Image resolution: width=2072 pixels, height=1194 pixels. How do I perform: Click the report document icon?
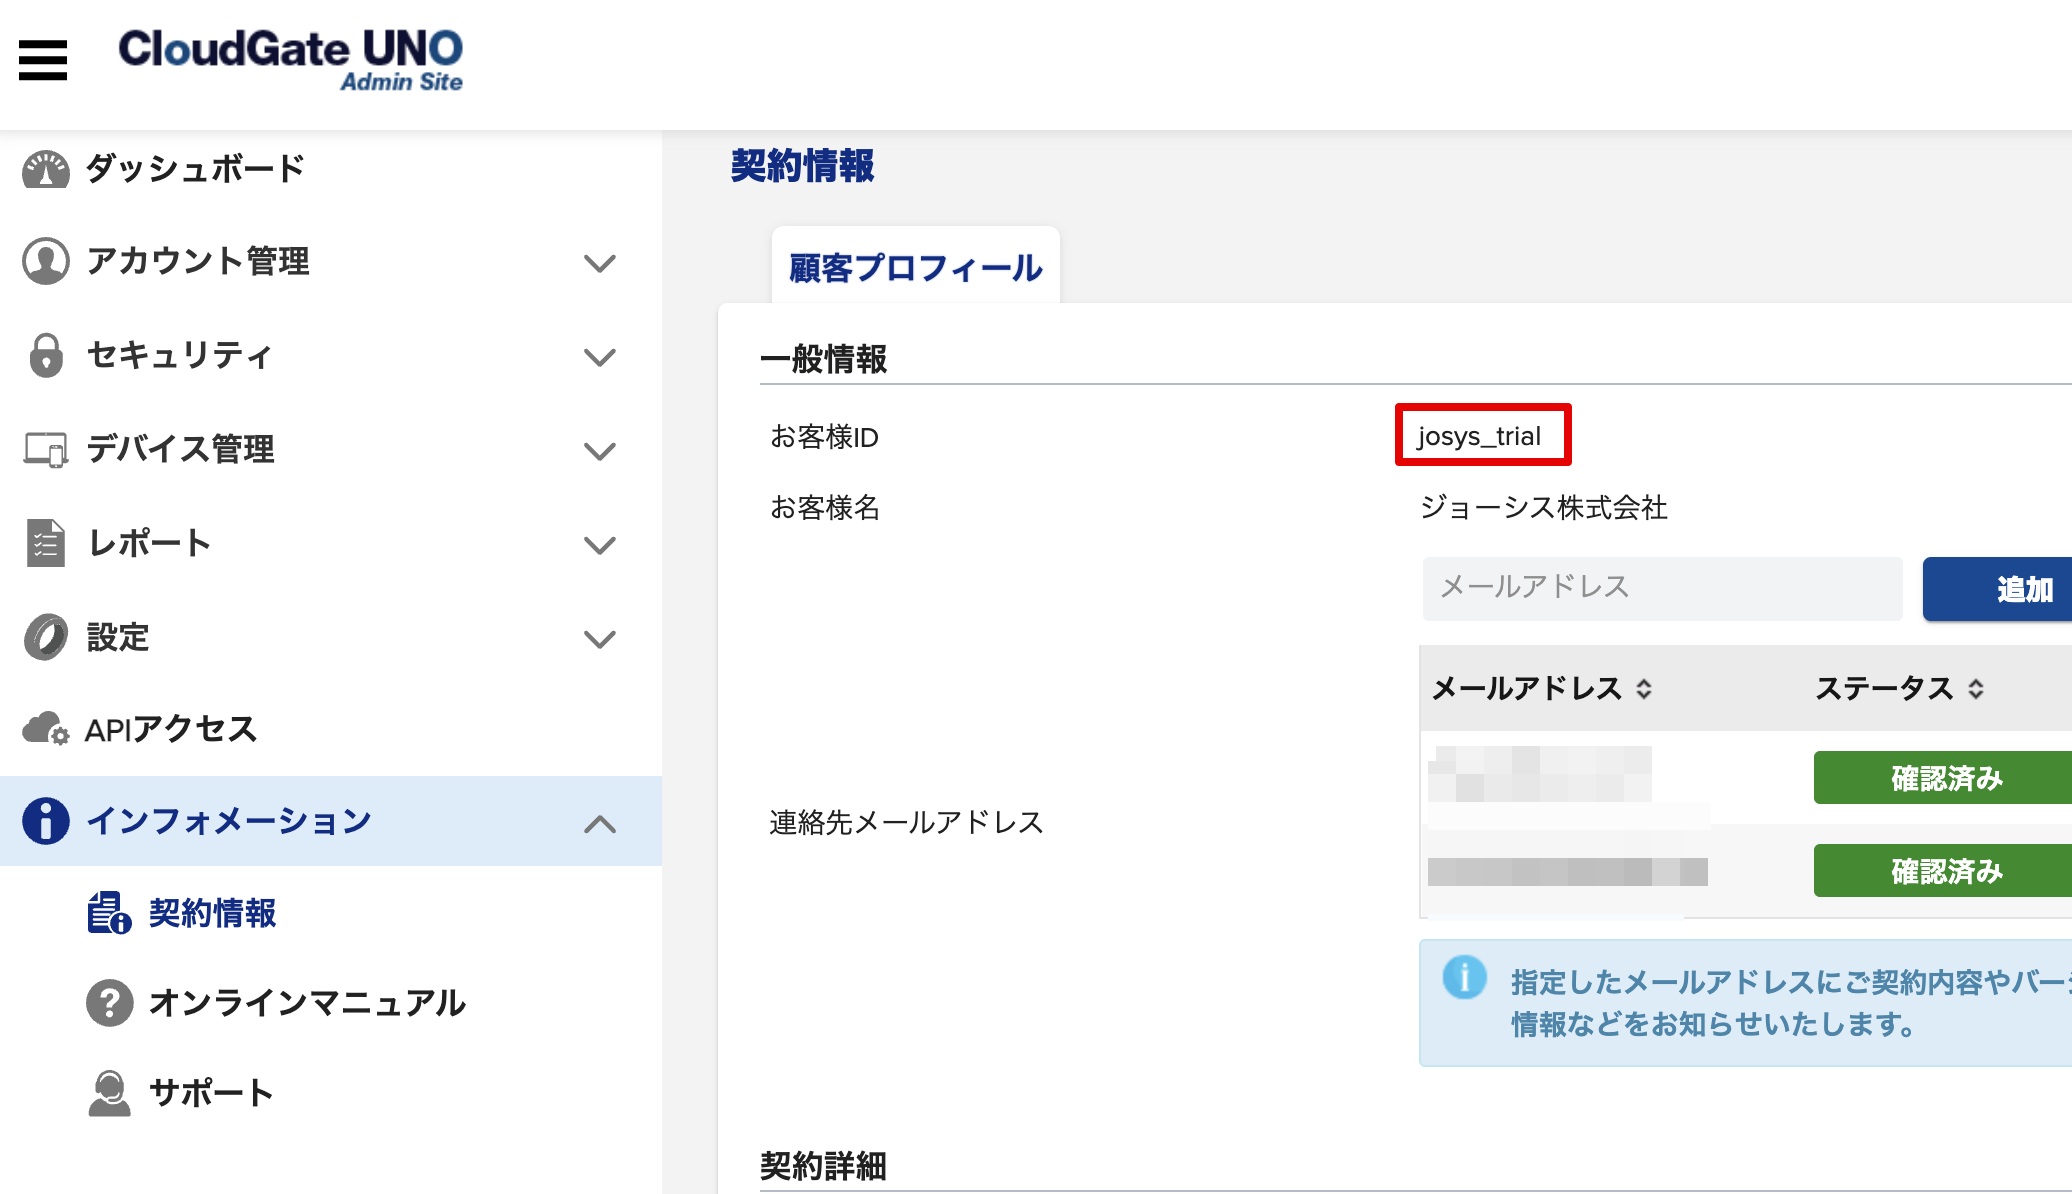tap(45, 543)
